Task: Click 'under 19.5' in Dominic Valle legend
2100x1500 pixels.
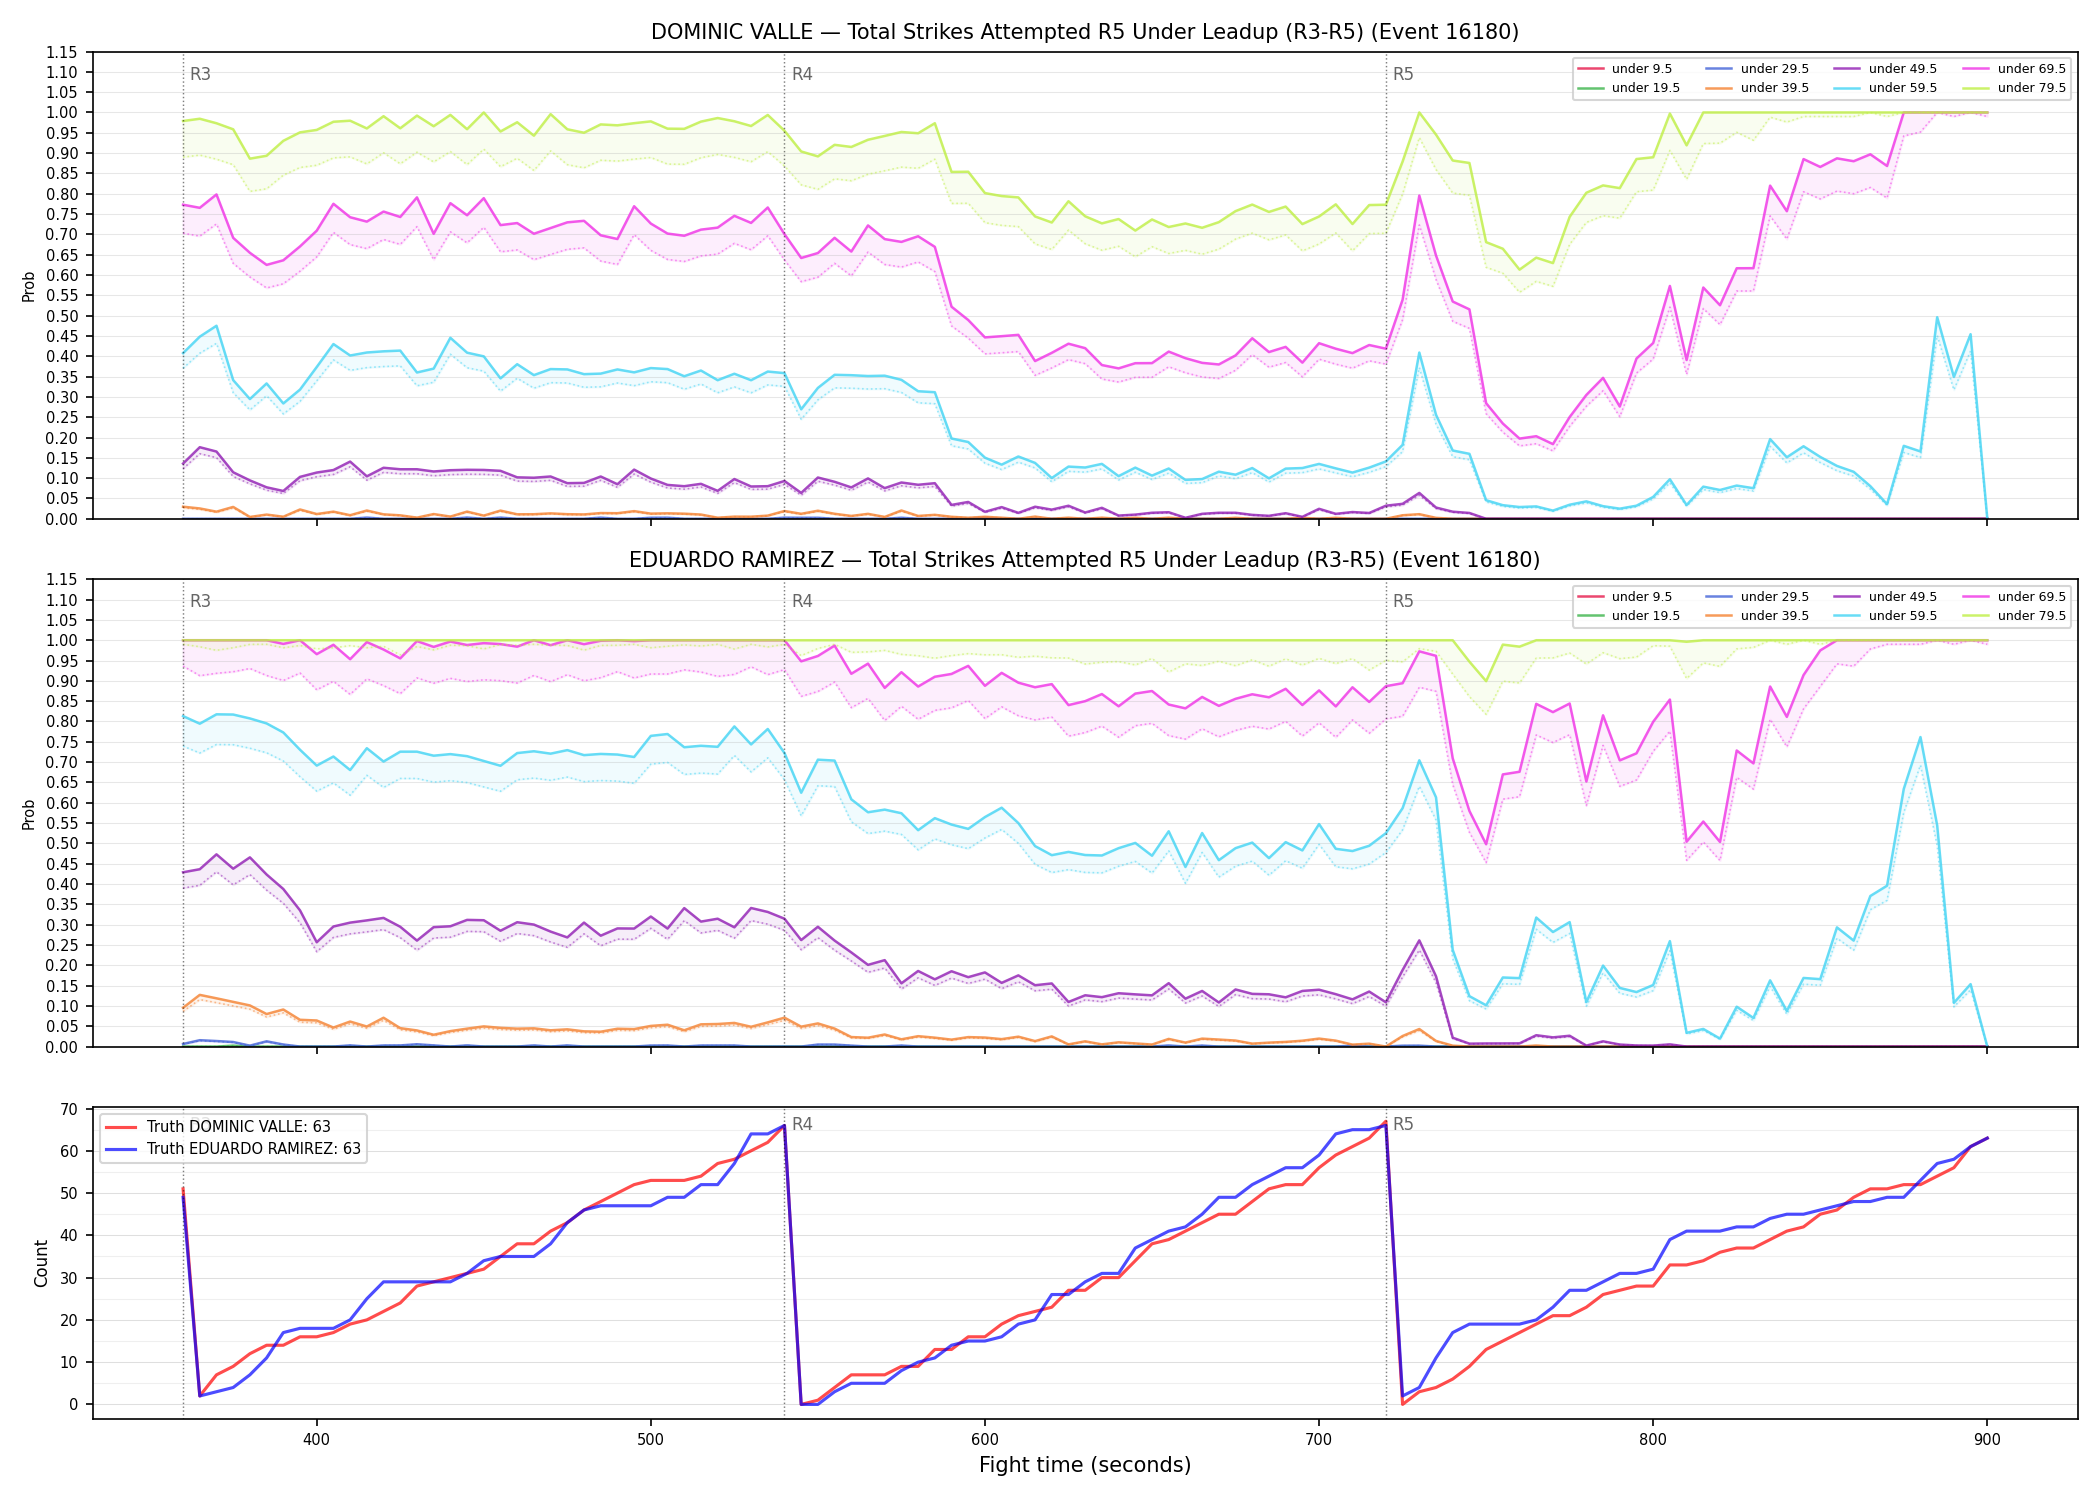Action: 1646,88
